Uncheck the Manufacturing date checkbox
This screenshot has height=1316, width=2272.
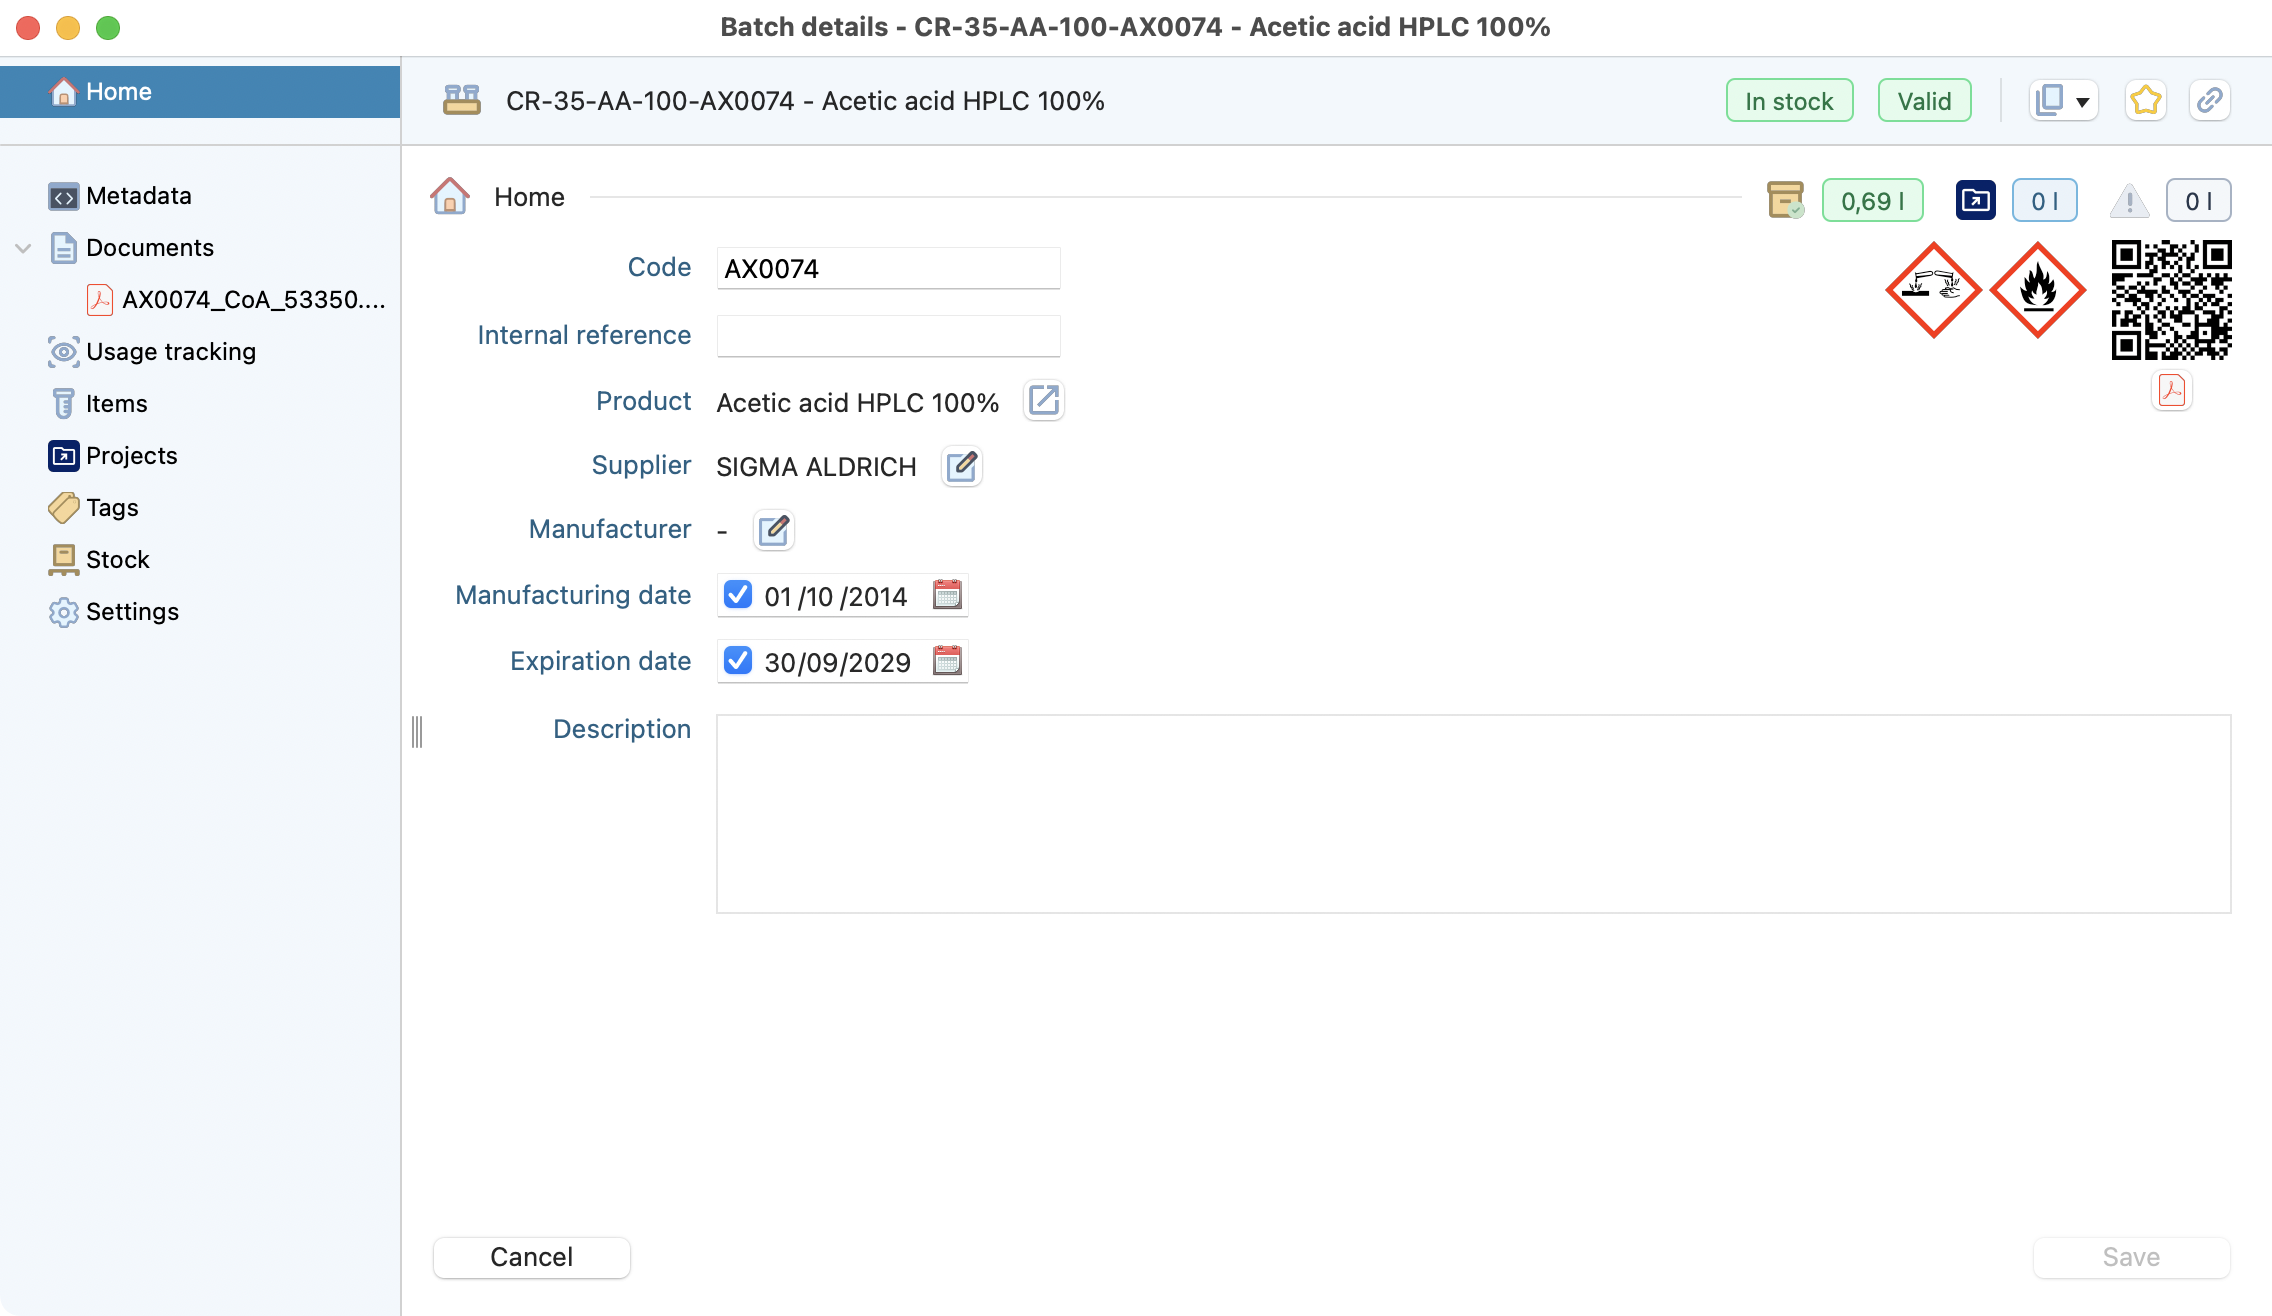[x=738, y=595]
